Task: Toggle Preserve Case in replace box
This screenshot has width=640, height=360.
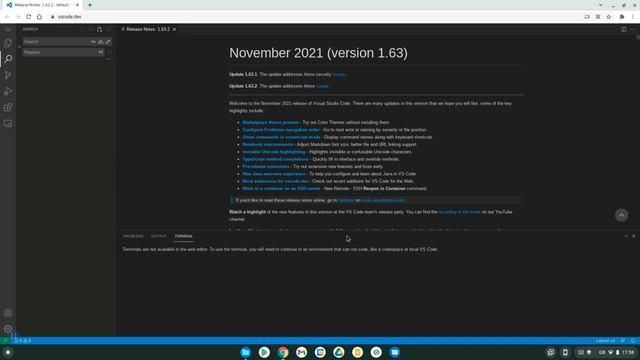Action: coord(100,52)
